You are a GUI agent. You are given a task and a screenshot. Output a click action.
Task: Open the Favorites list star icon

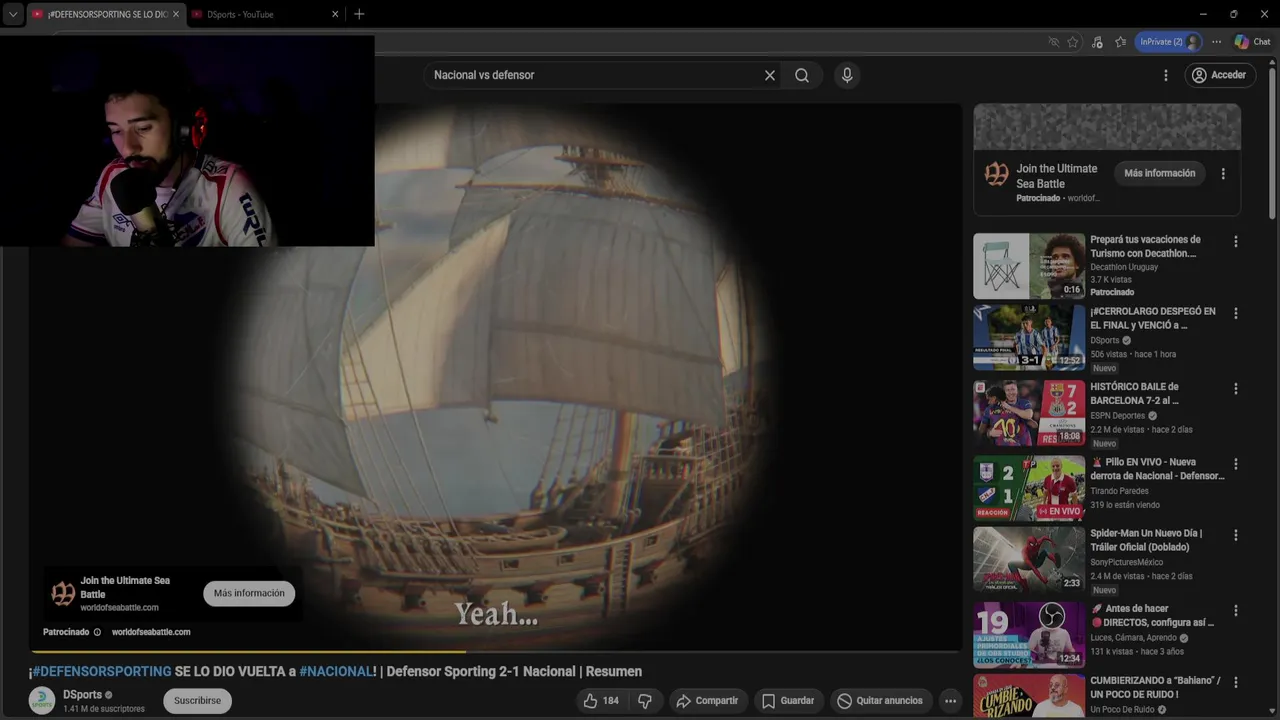tap(1120, 42)
